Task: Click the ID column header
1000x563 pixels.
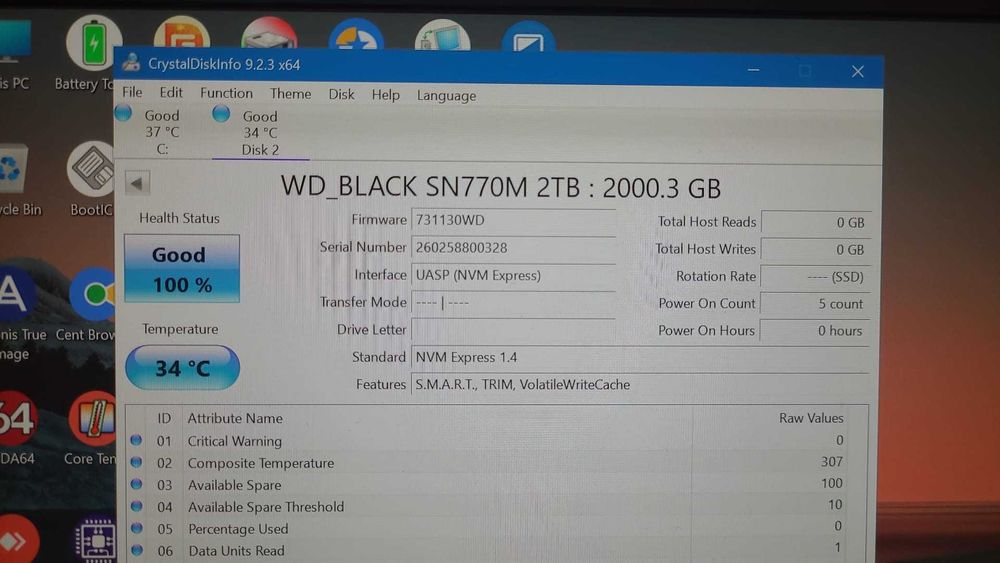Action: click(164, 418)
